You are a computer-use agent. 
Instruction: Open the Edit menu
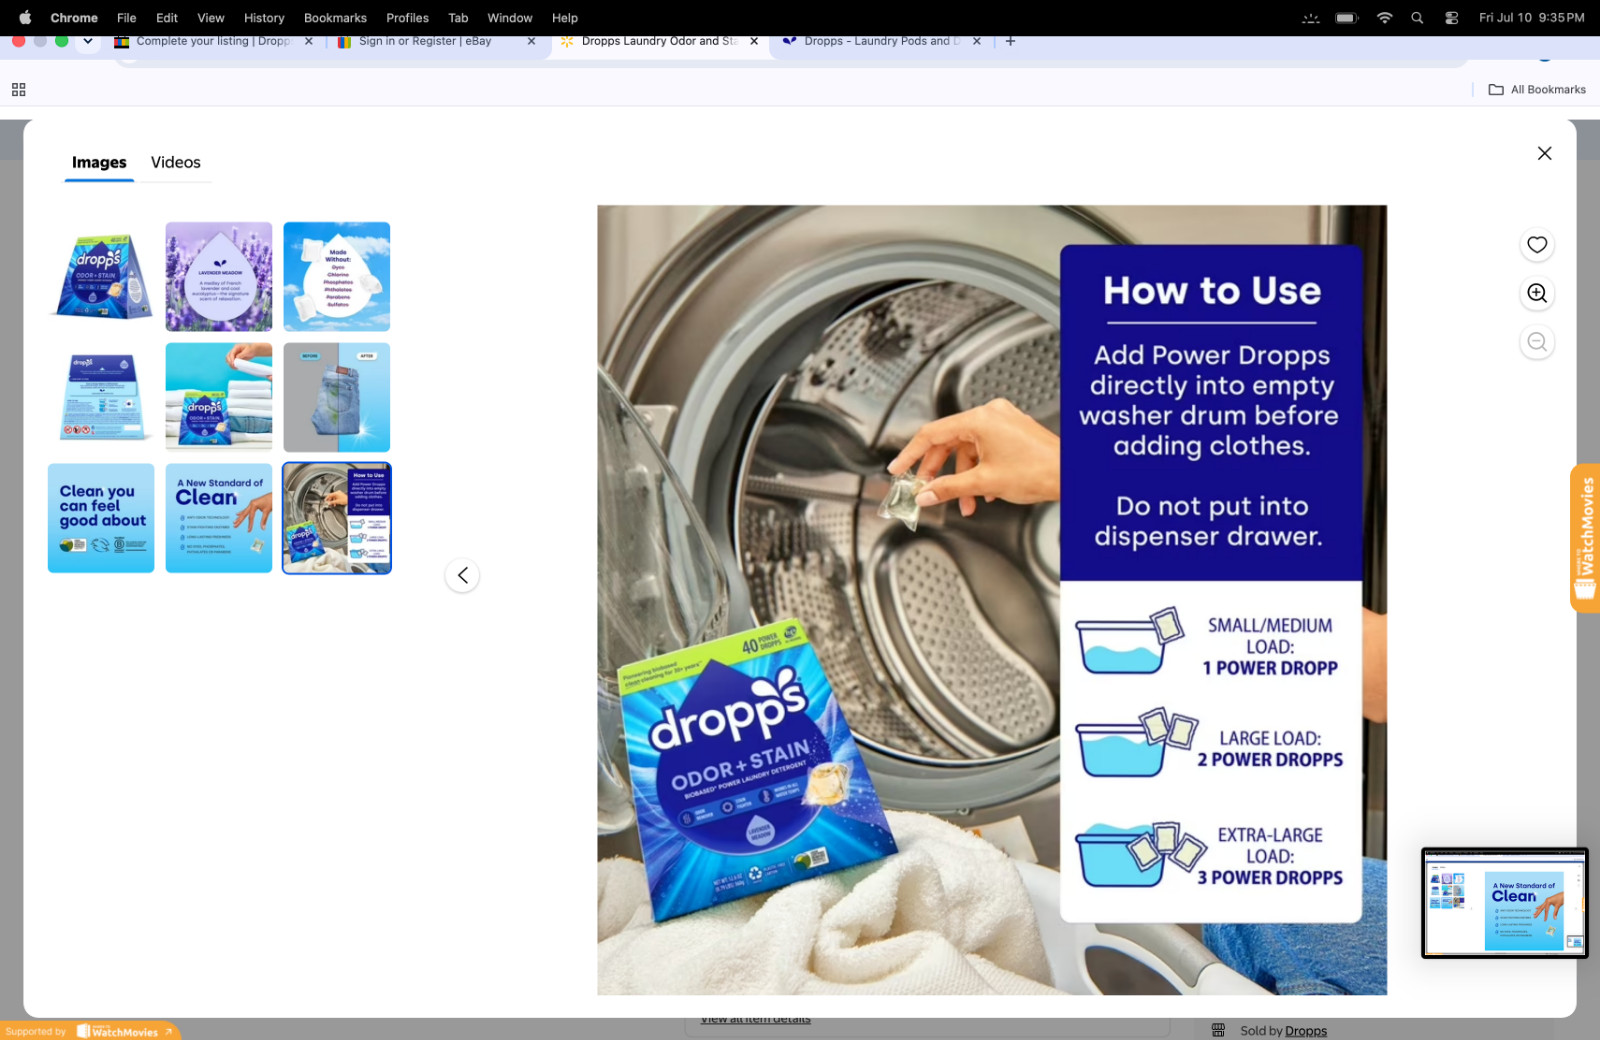click(167, 17)
